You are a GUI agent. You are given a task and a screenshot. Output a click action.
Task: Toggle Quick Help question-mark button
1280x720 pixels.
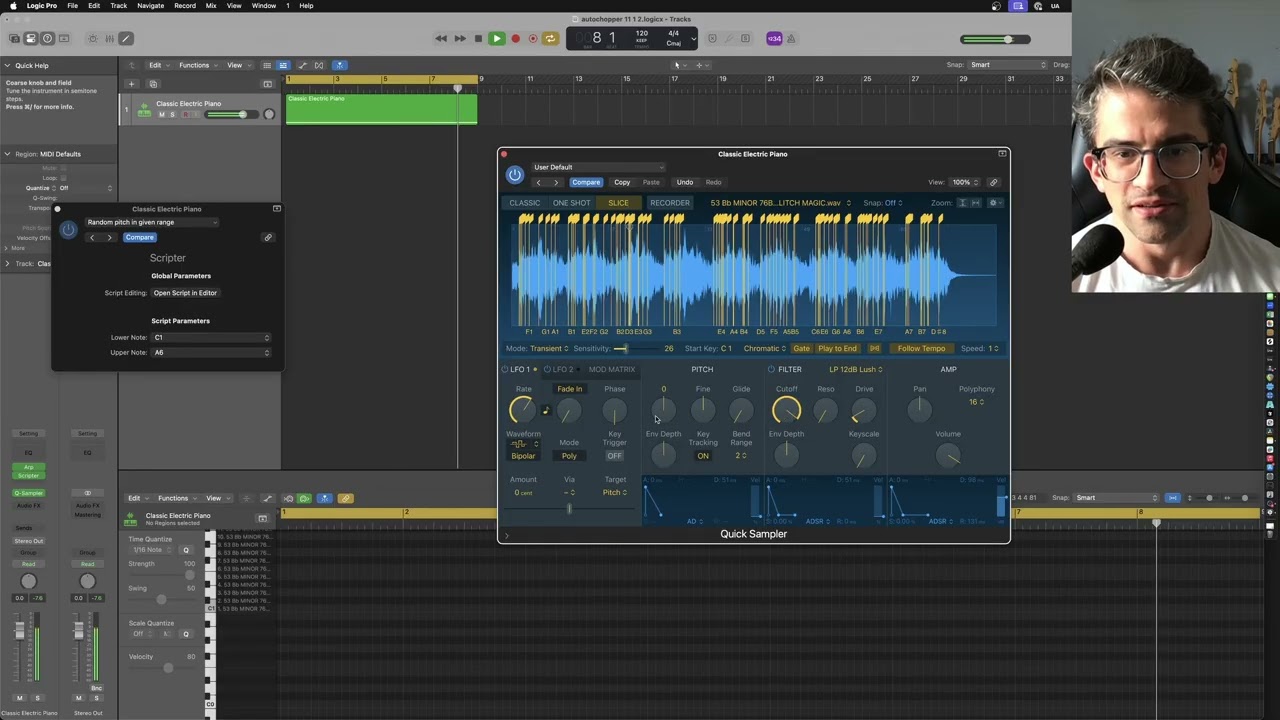pos(47,39)
